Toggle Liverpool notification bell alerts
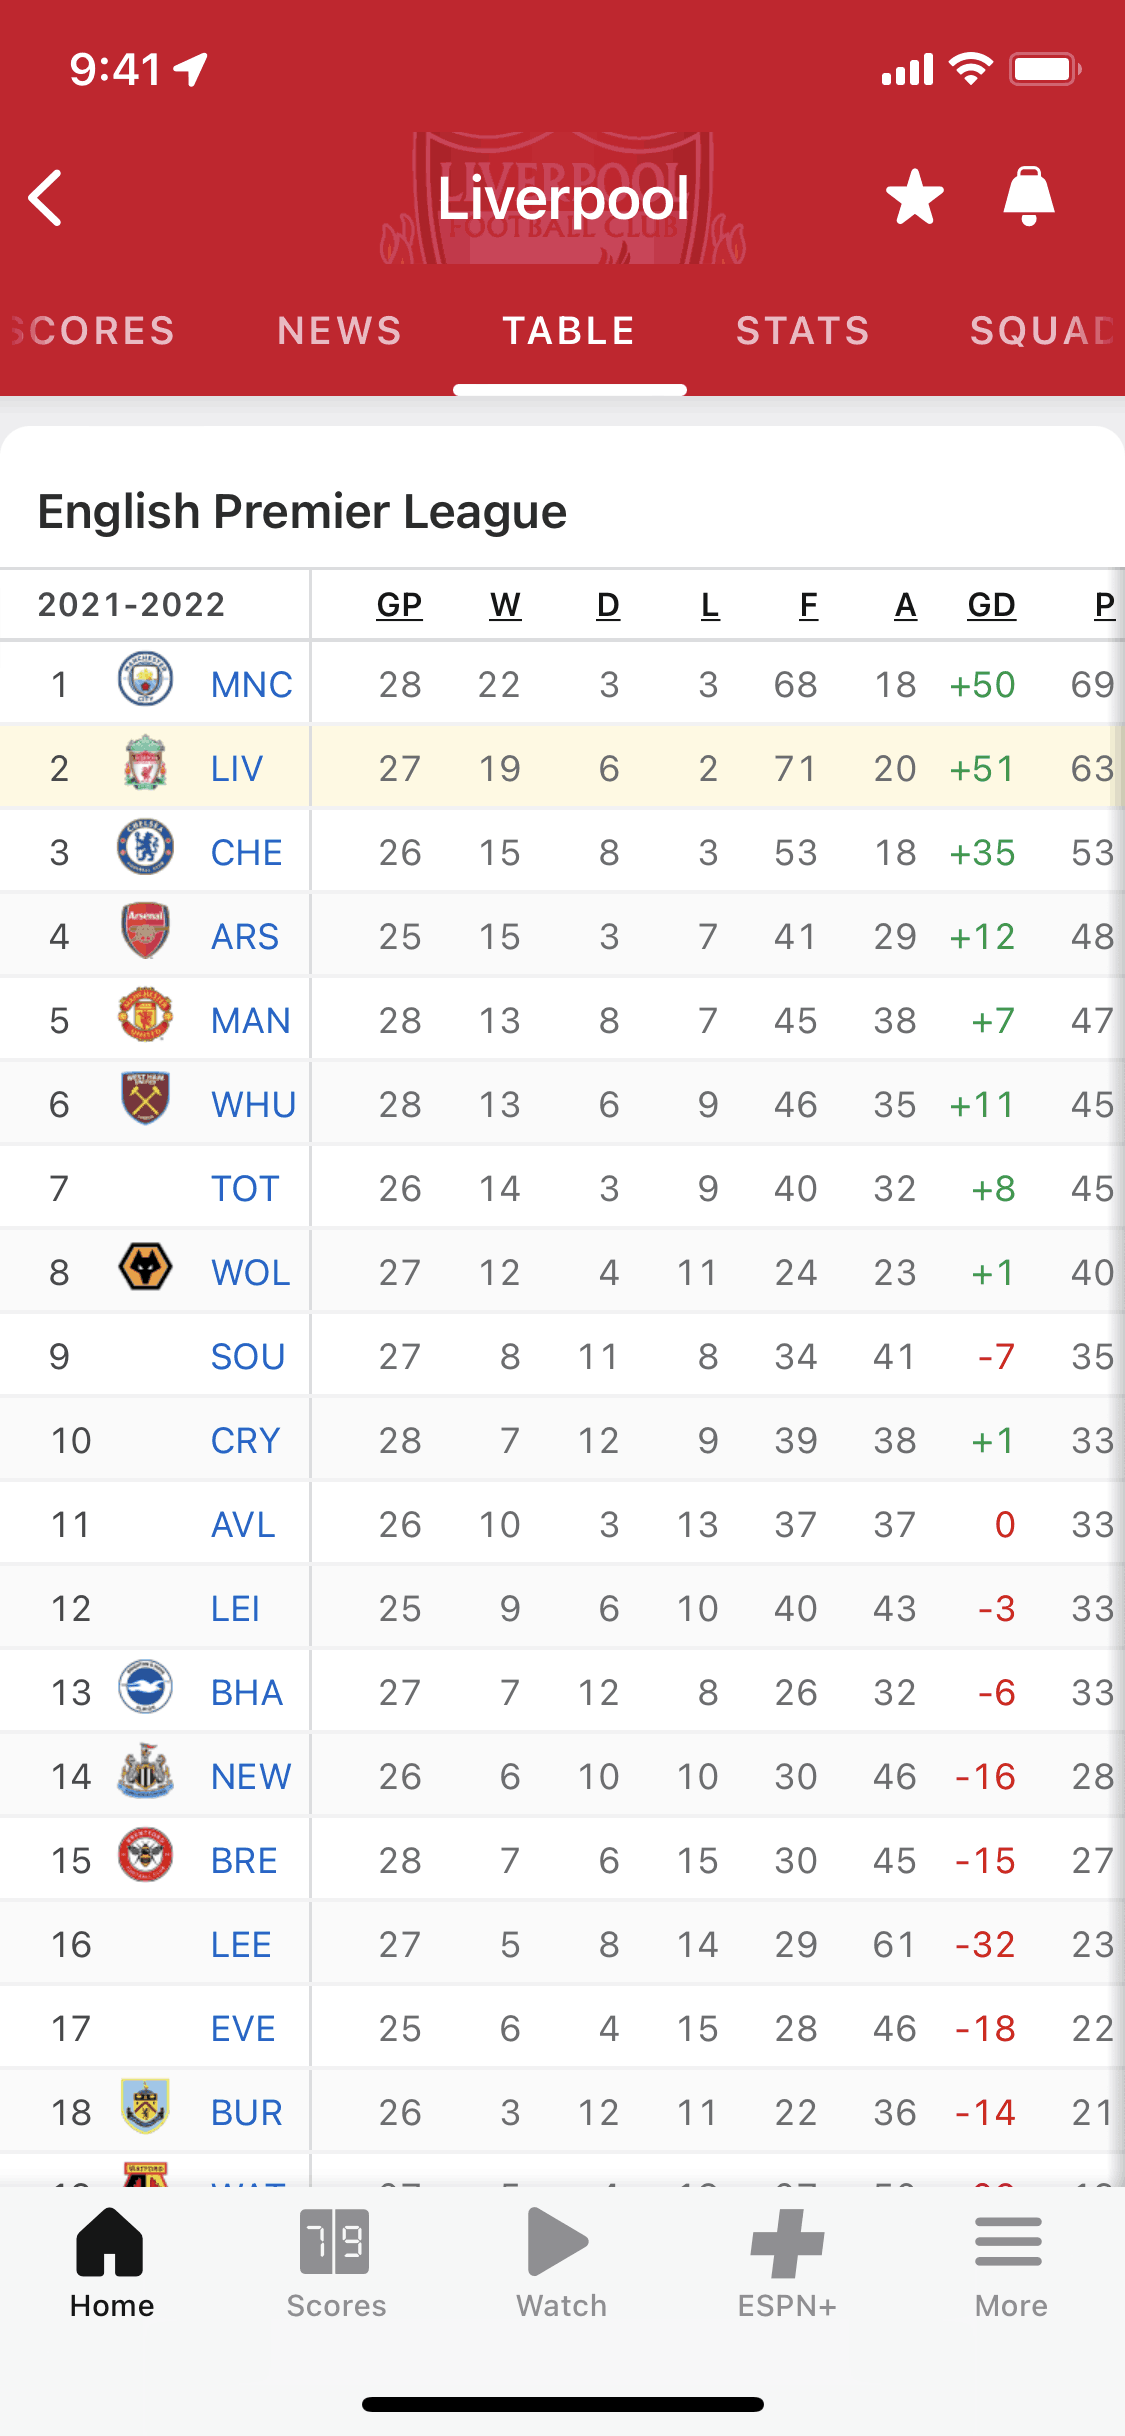1125x2436 pixels. pos(1028,196)
